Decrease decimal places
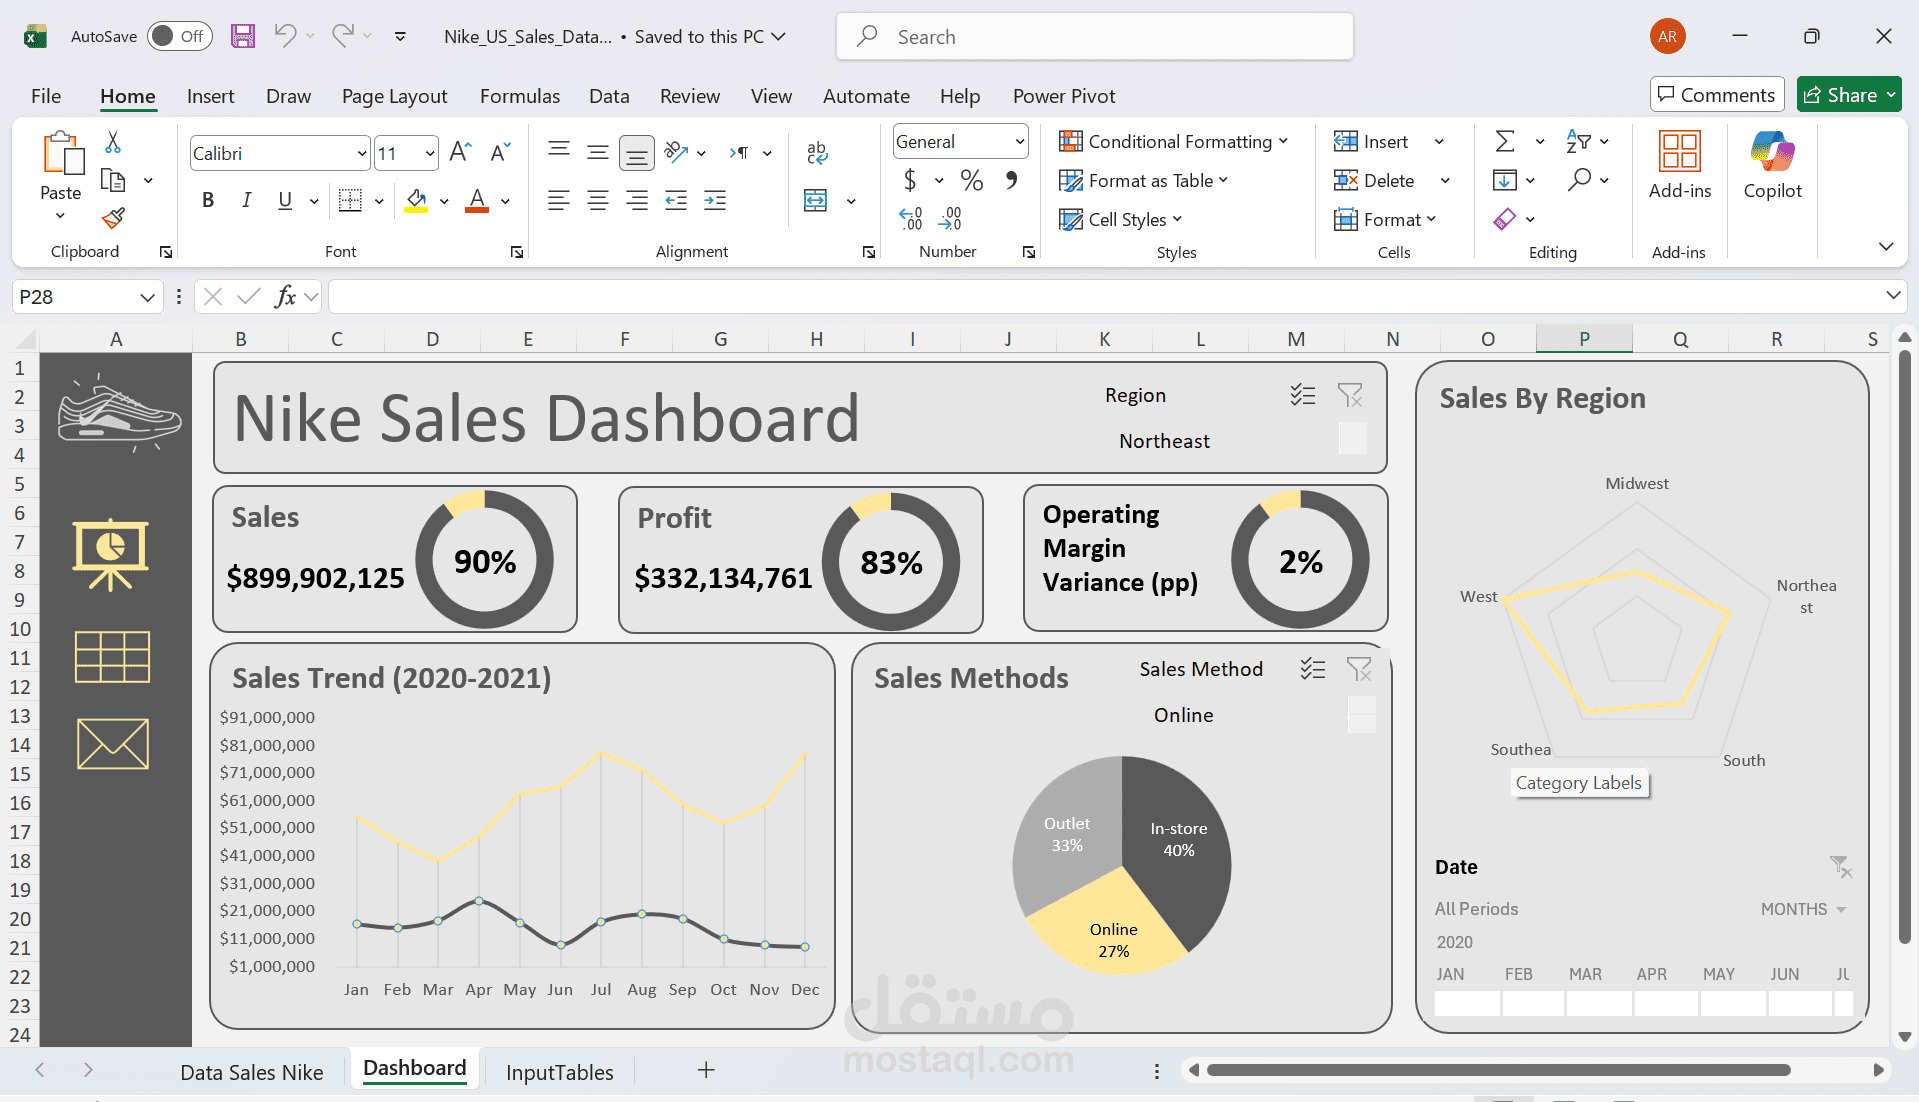1919x1102 pixels. (x=950, y=218)
